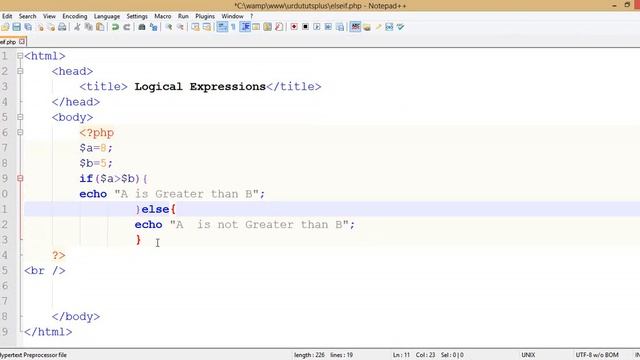Open a file with the Open toolbar icon
Screen dimensions: 640x360
click(x=5, y=27)
